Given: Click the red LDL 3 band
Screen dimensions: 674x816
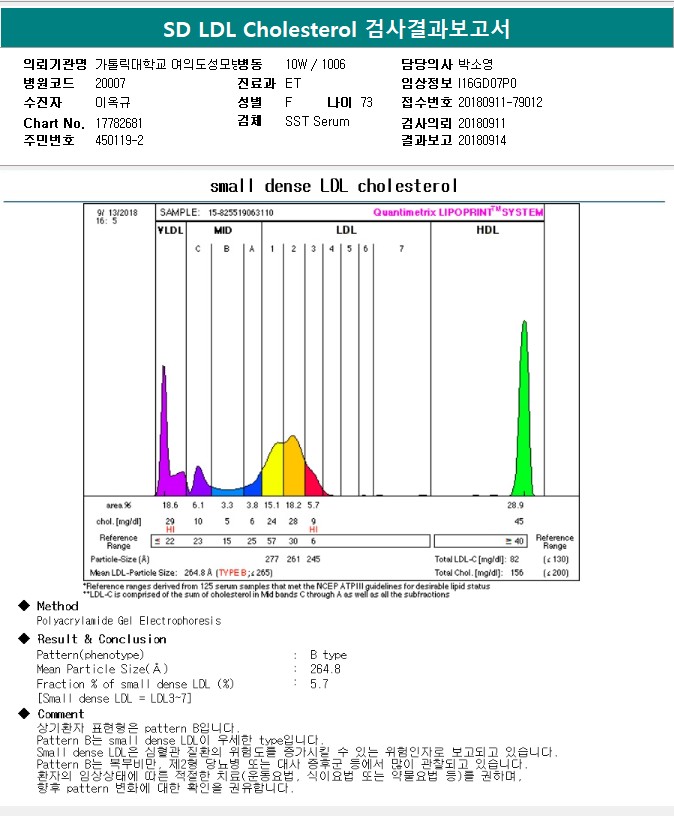Looking at the screenshot, I should (x=312, y=484).
